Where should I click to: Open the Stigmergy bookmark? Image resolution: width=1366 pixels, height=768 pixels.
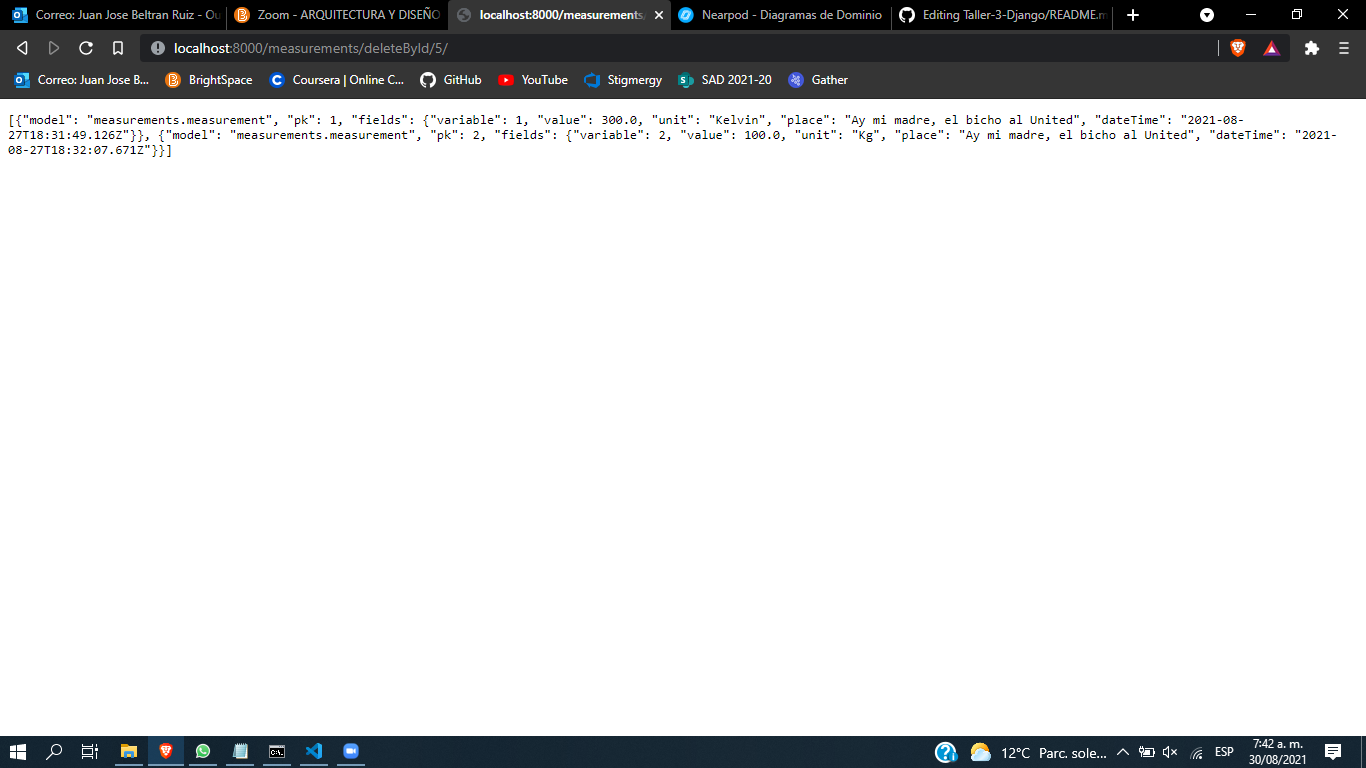[x=623, y=80]
